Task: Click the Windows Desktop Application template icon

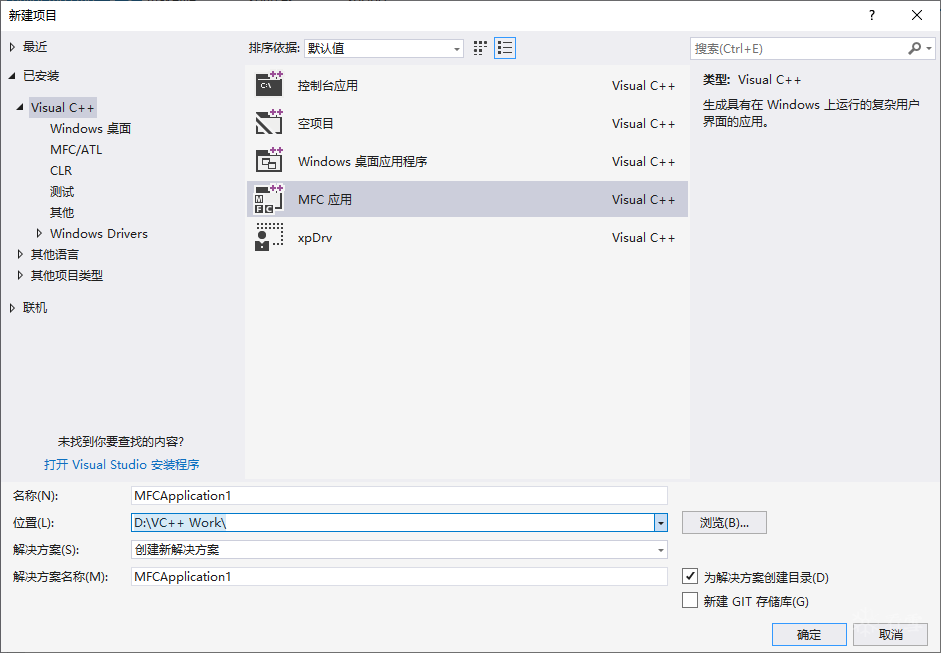Action: pyautogui.click(x=269, y=160)
